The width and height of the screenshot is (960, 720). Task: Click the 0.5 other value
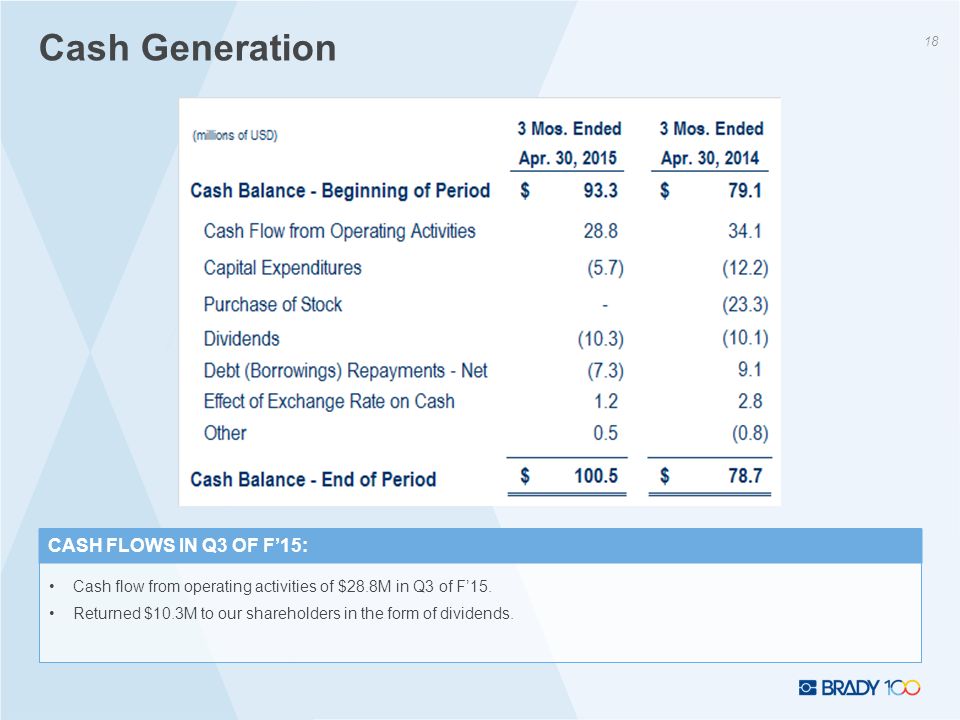pos(605,433)
